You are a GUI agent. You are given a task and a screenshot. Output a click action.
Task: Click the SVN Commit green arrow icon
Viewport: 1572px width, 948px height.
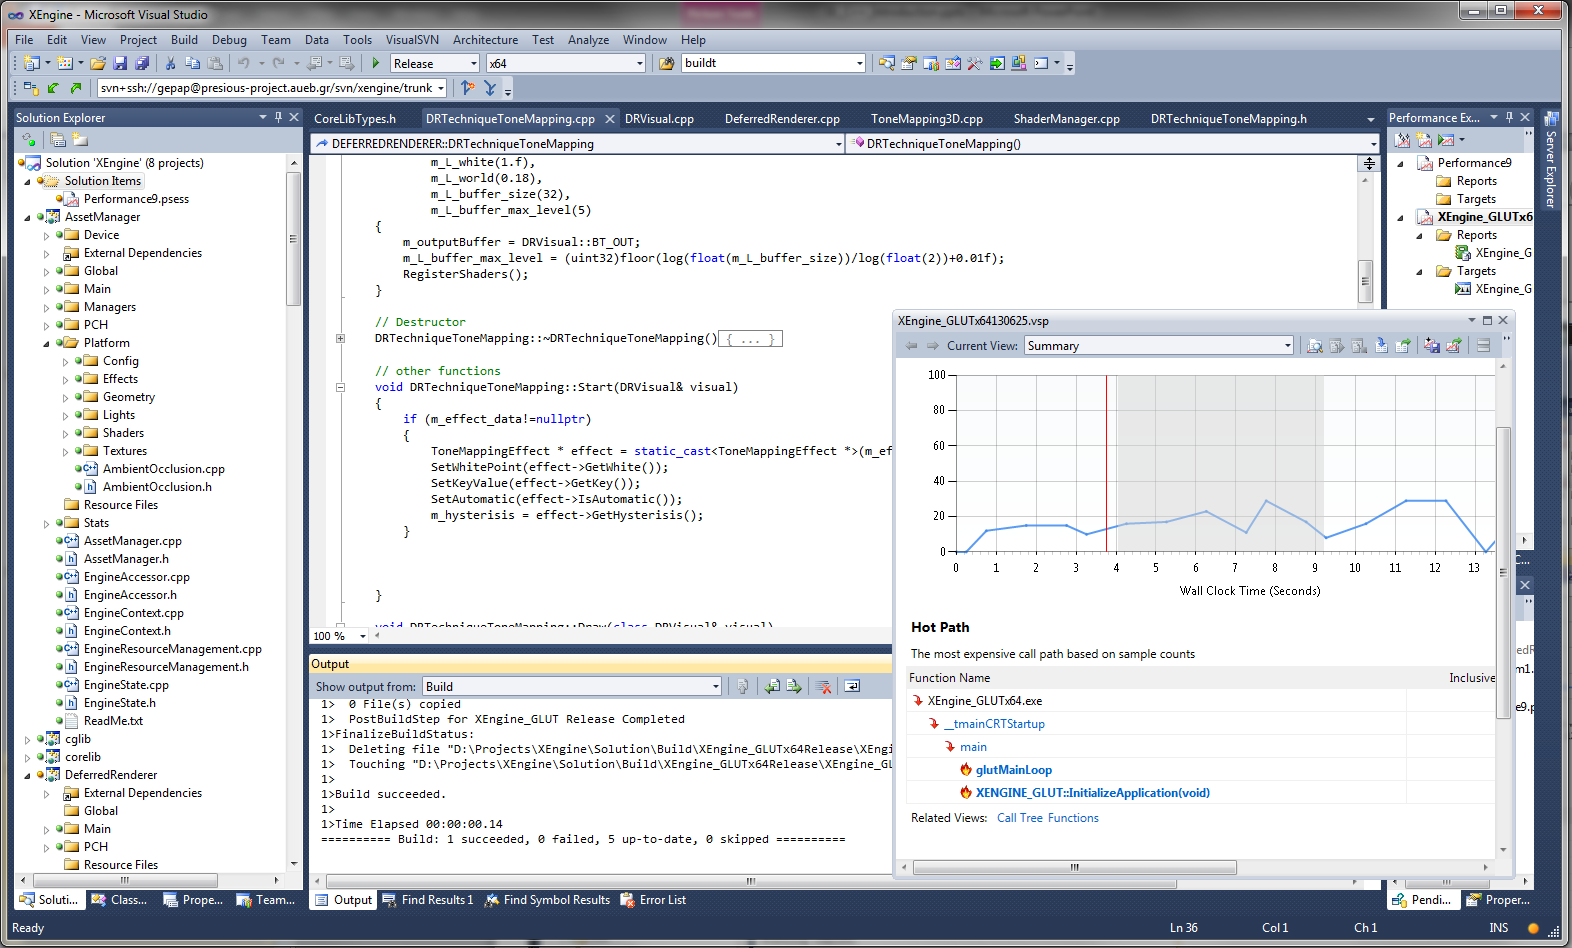click(x=75, y=88)
